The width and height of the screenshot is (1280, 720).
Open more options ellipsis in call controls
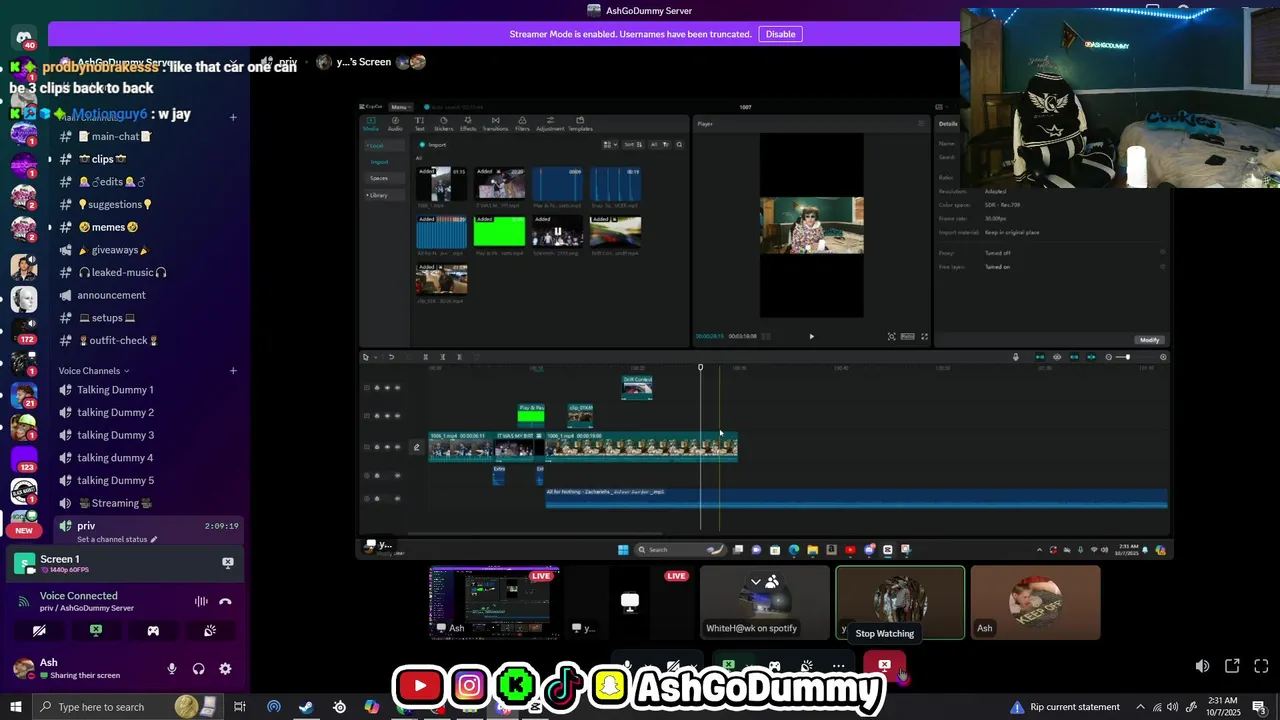point(839,666)
